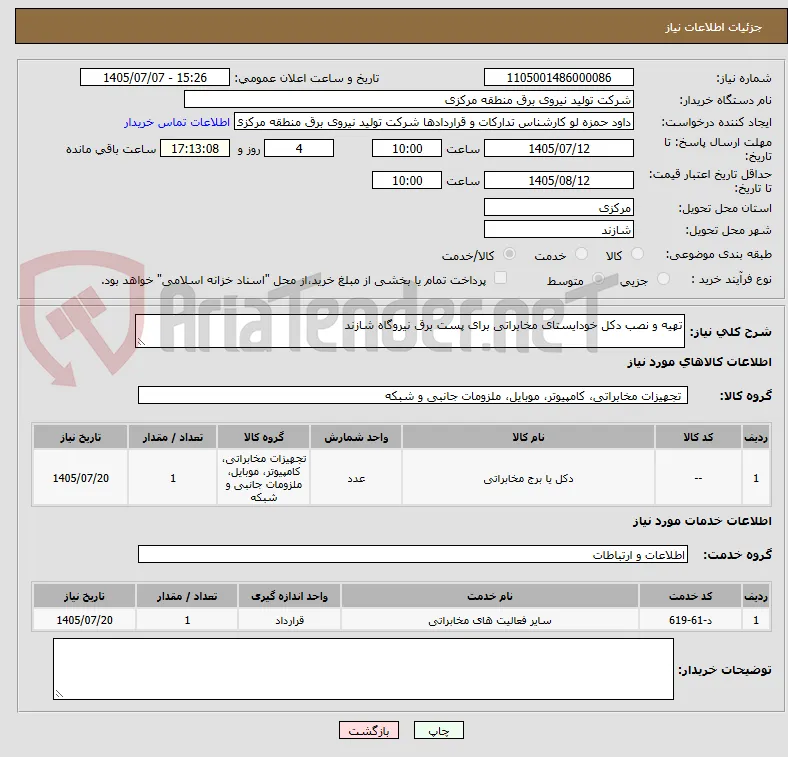
Task: Click the service cell سایر فعالیت های مخابراتی
Action: (490, 620)
